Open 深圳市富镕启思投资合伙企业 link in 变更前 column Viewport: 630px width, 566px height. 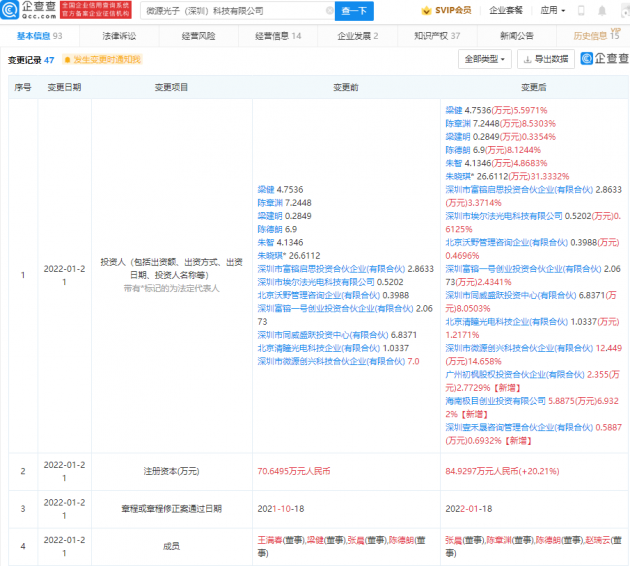[331, 269]
